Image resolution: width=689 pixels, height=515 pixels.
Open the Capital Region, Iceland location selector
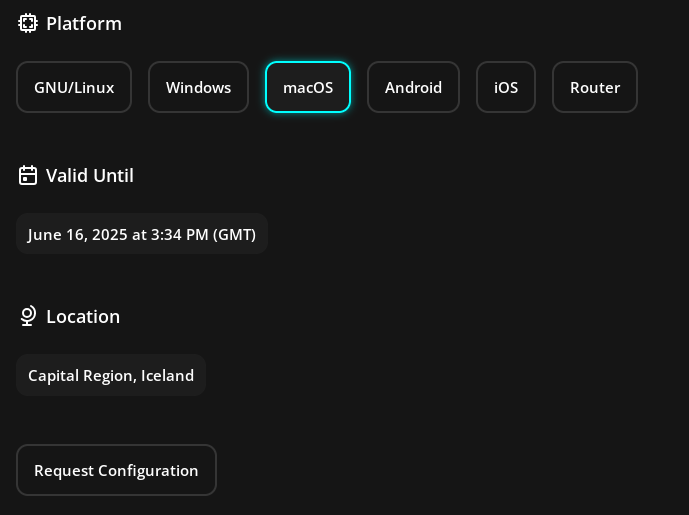[111, 375]
